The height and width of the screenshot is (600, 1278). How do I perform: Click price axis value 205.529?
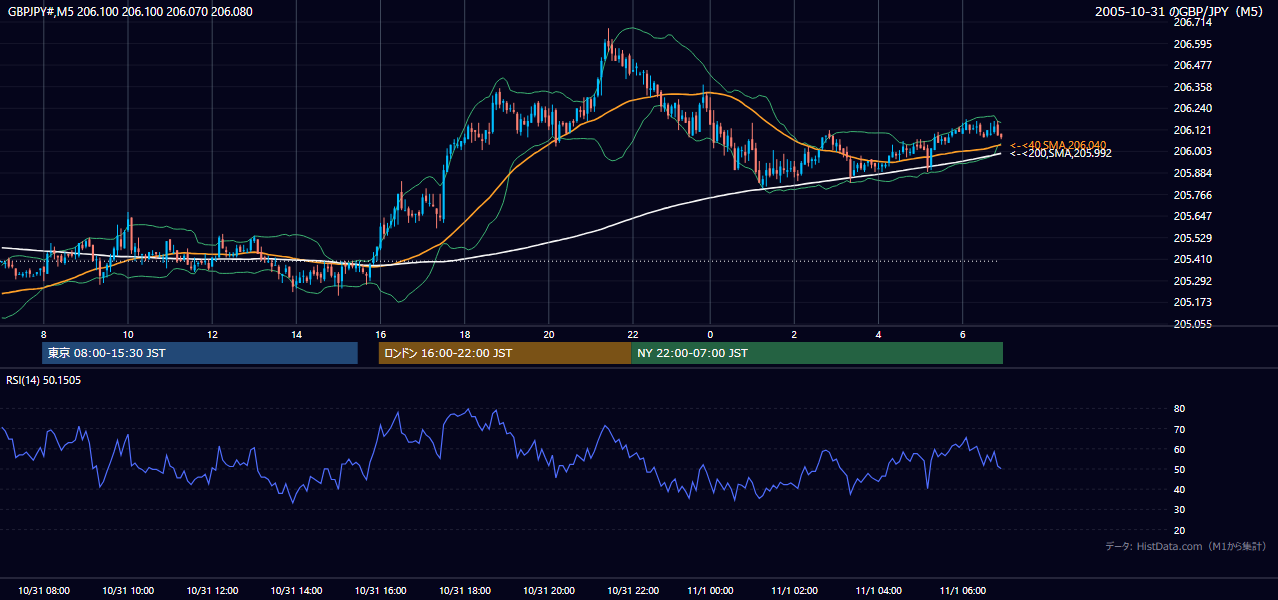pyautogui.click(x=1193, y=238)
